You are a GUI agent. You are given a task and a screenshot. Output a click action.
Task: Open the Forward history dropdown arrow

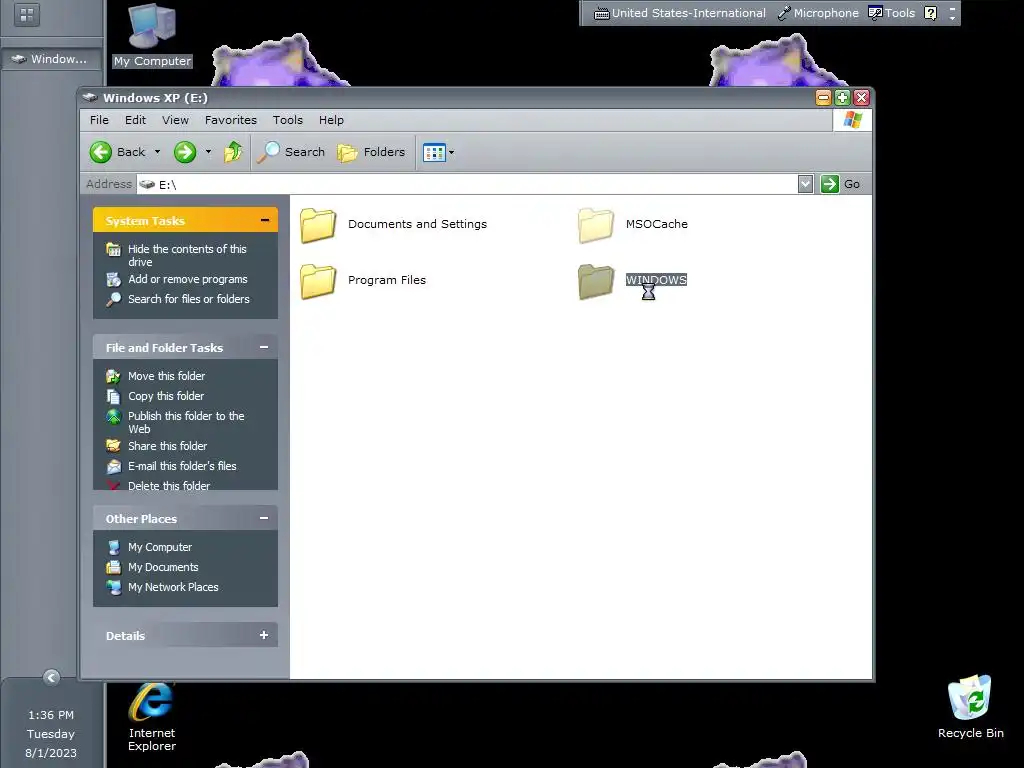(208, 152)
